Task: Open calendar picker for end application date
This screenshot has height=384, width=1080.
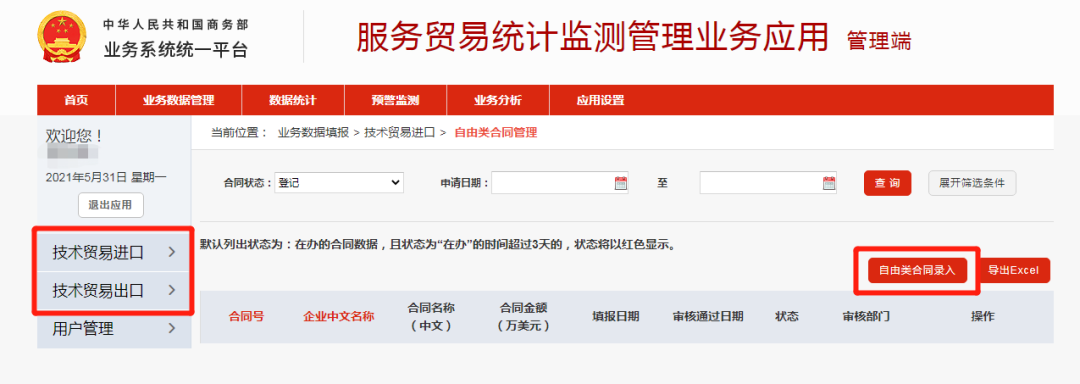Action: pos(829,183)
